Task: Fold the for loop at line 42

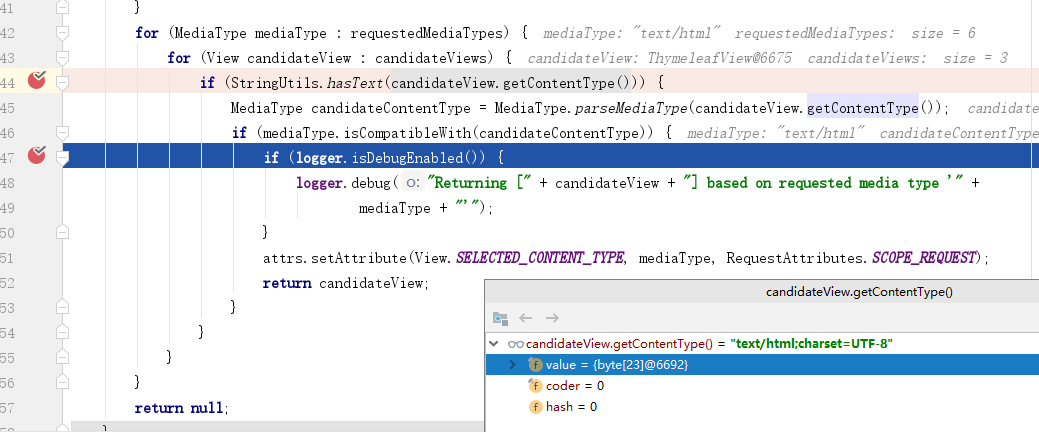Action: coord(62,33)
